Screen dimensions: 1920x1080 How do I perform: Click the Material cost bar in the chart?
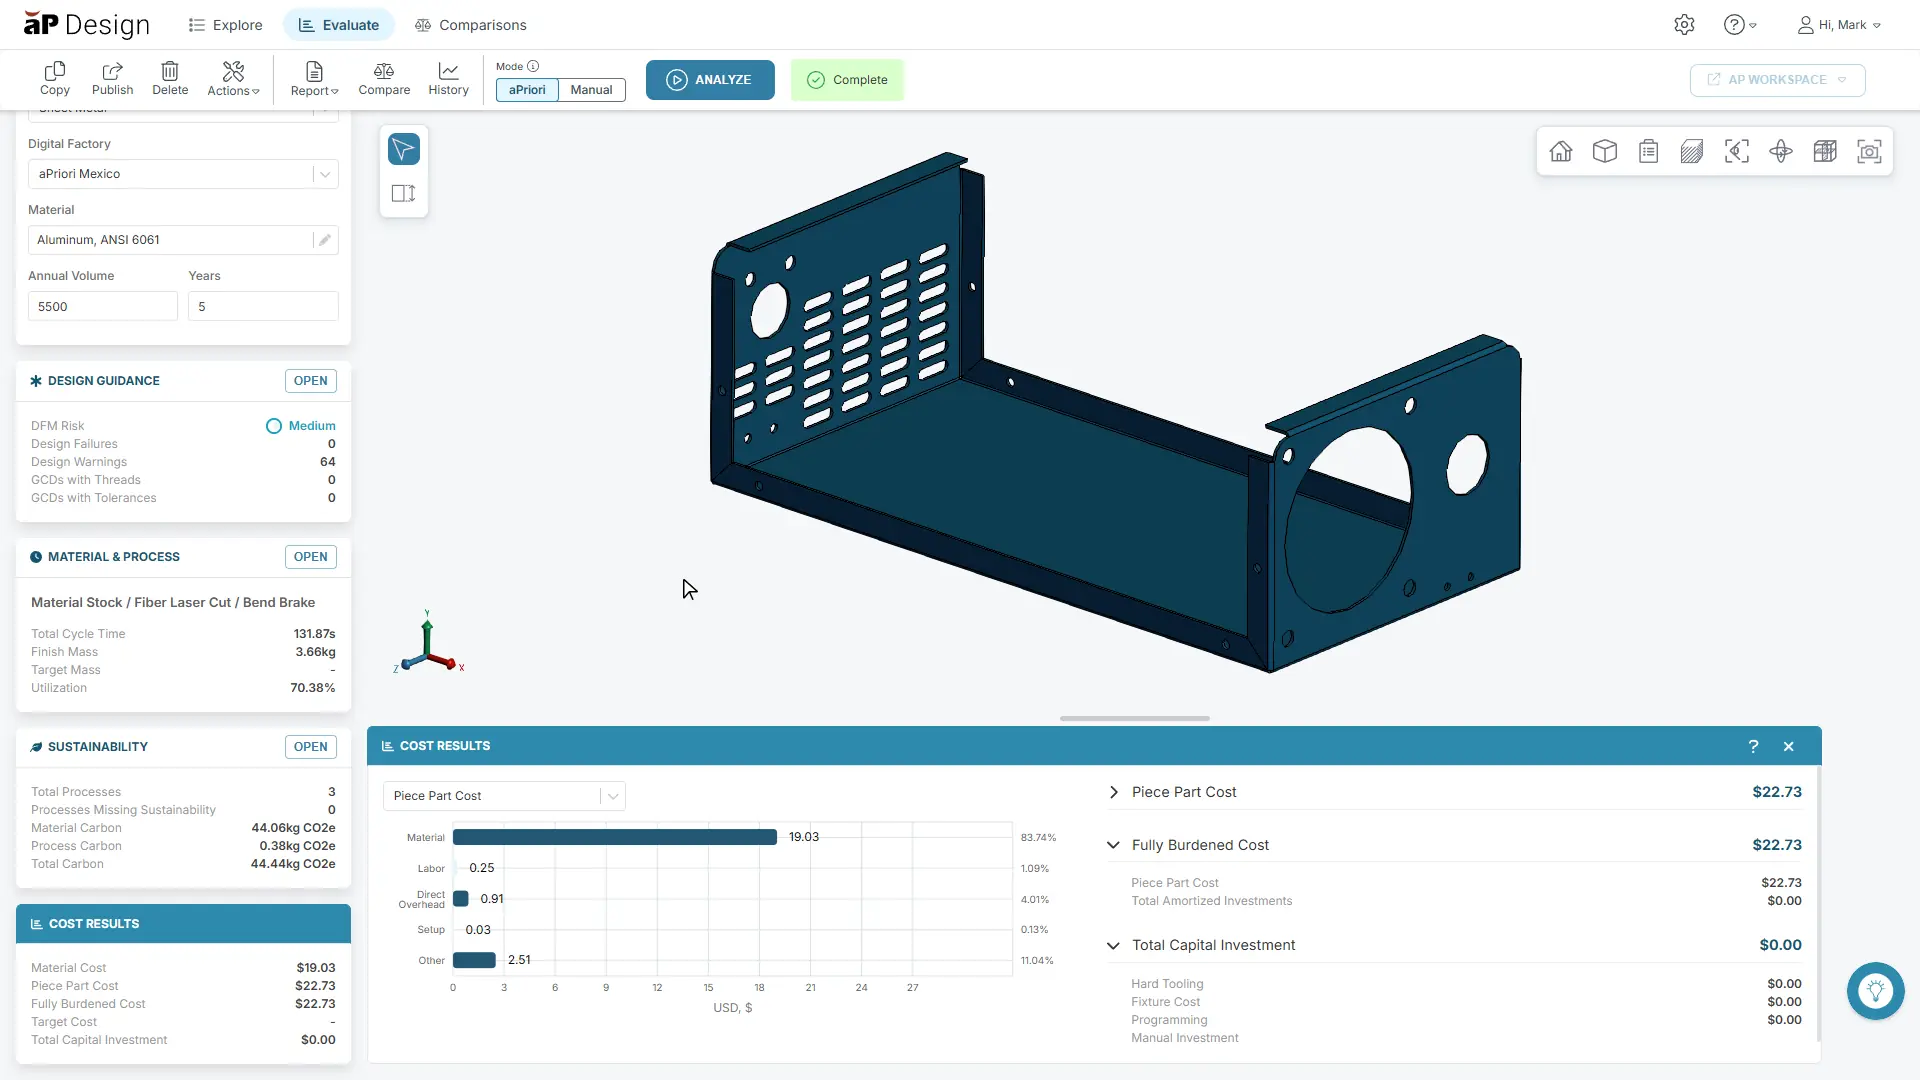(615, 837)
